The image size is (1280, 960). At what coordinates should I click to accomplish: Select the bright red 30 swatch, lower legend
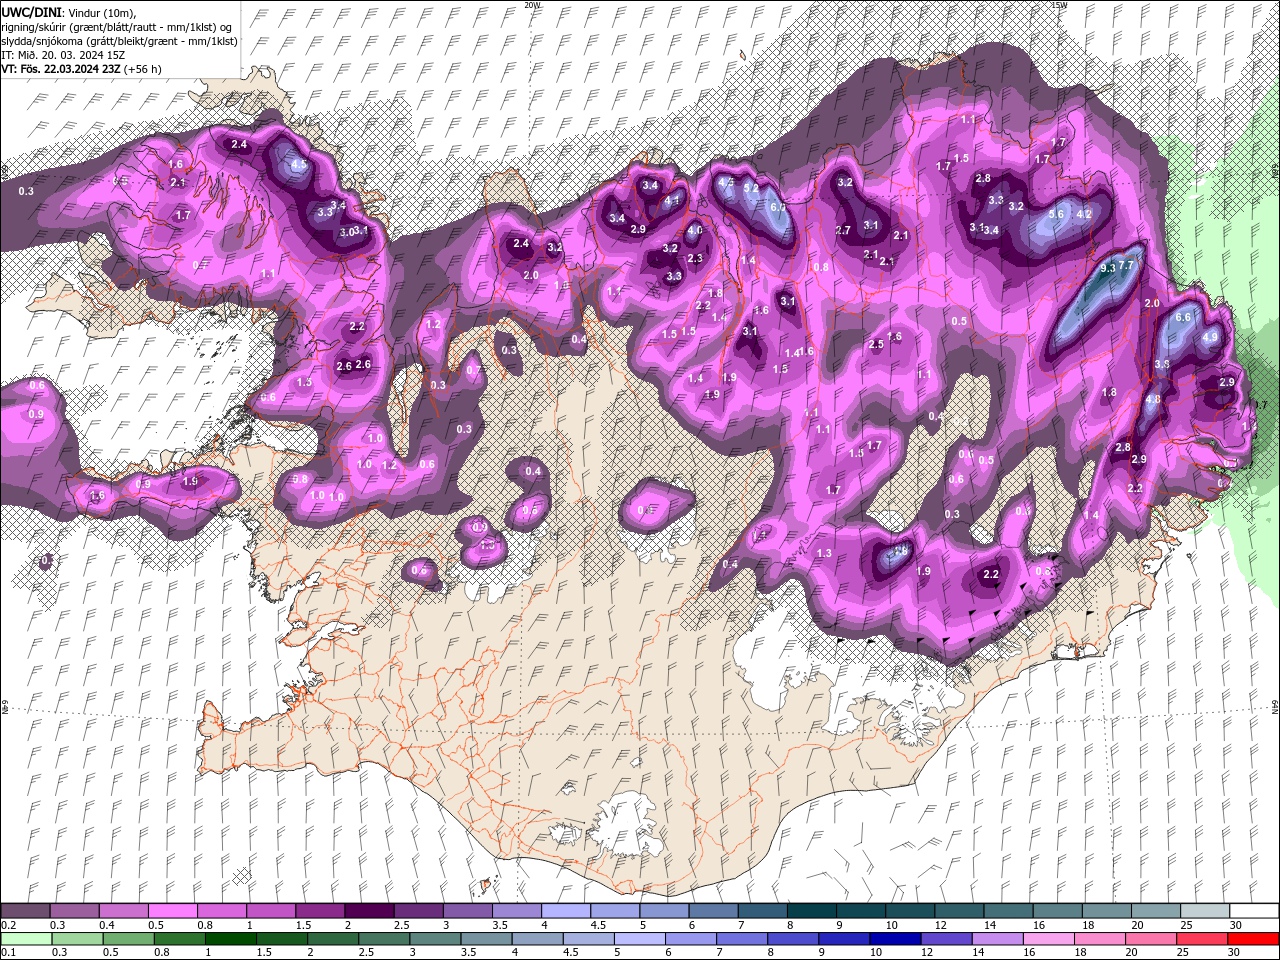1252,938
